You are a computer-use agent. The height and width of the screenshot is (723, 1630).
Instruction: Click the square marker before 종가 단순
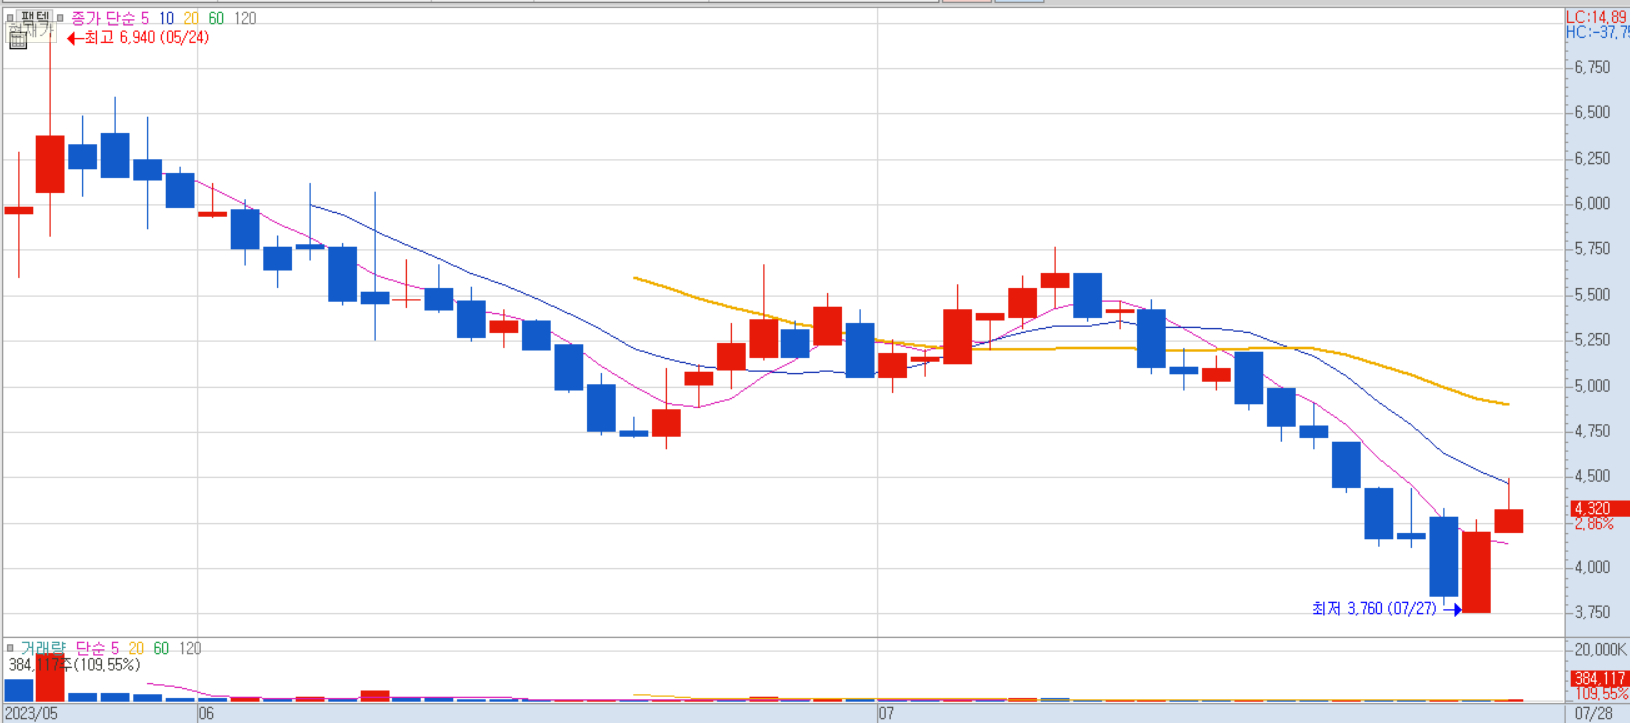pos(60,18)
